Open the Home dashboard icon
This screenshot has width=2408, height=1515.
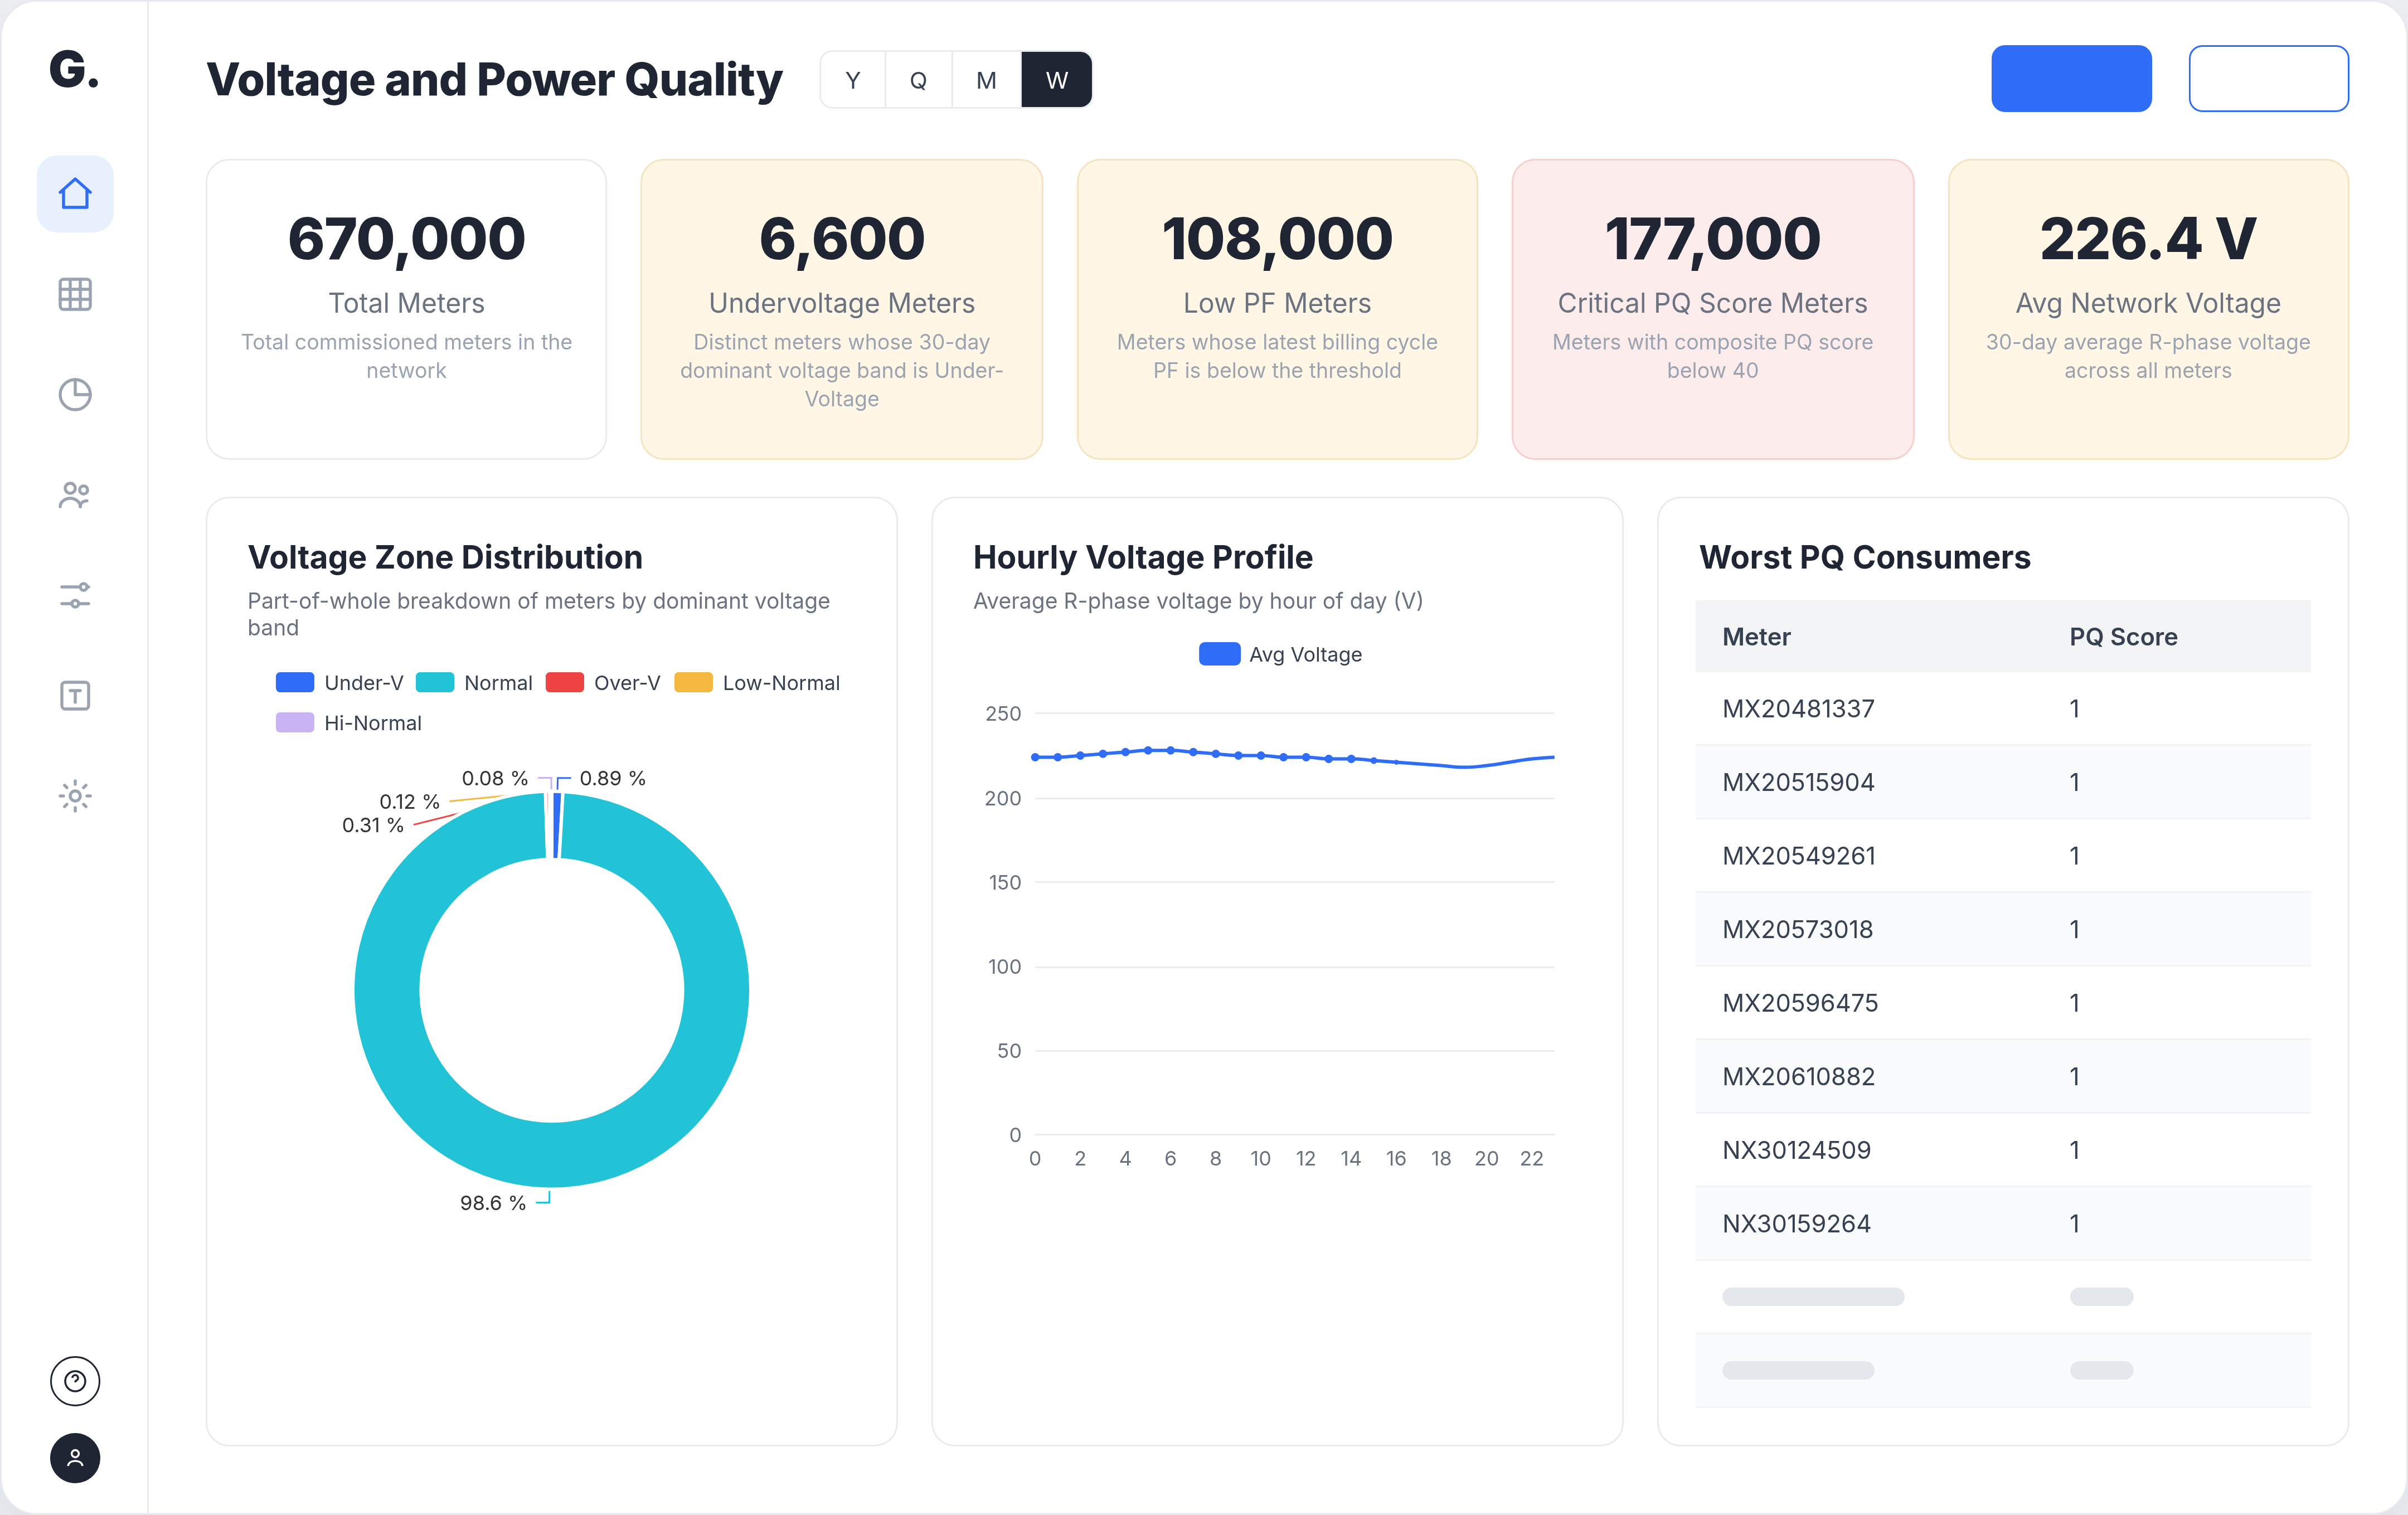click(75, 194)
